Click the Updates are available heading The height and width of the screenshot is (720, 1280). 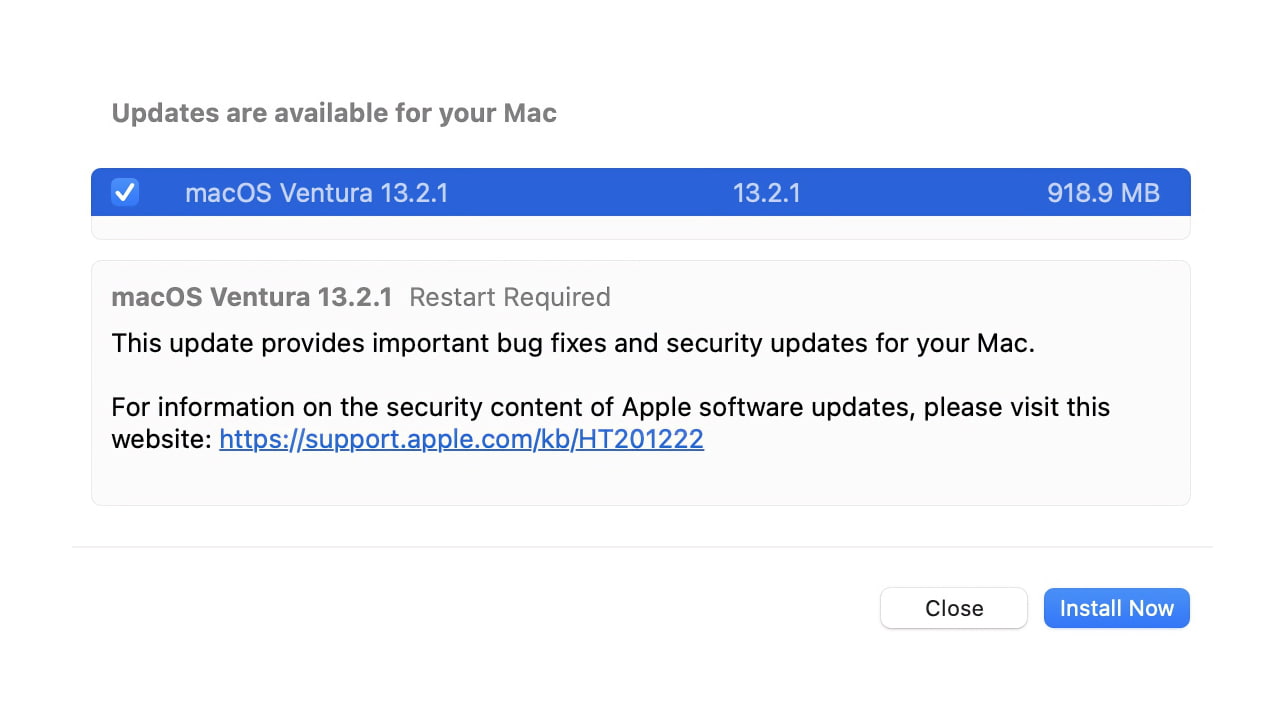[334, 113]
